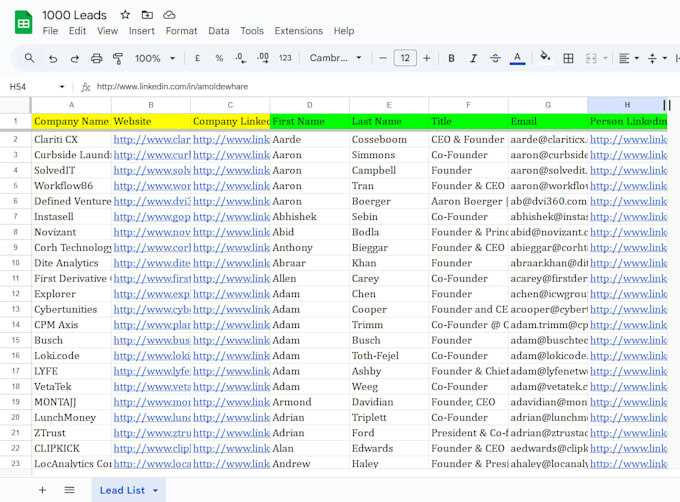Decrease font size with minus button

click(x=382, y=58)
